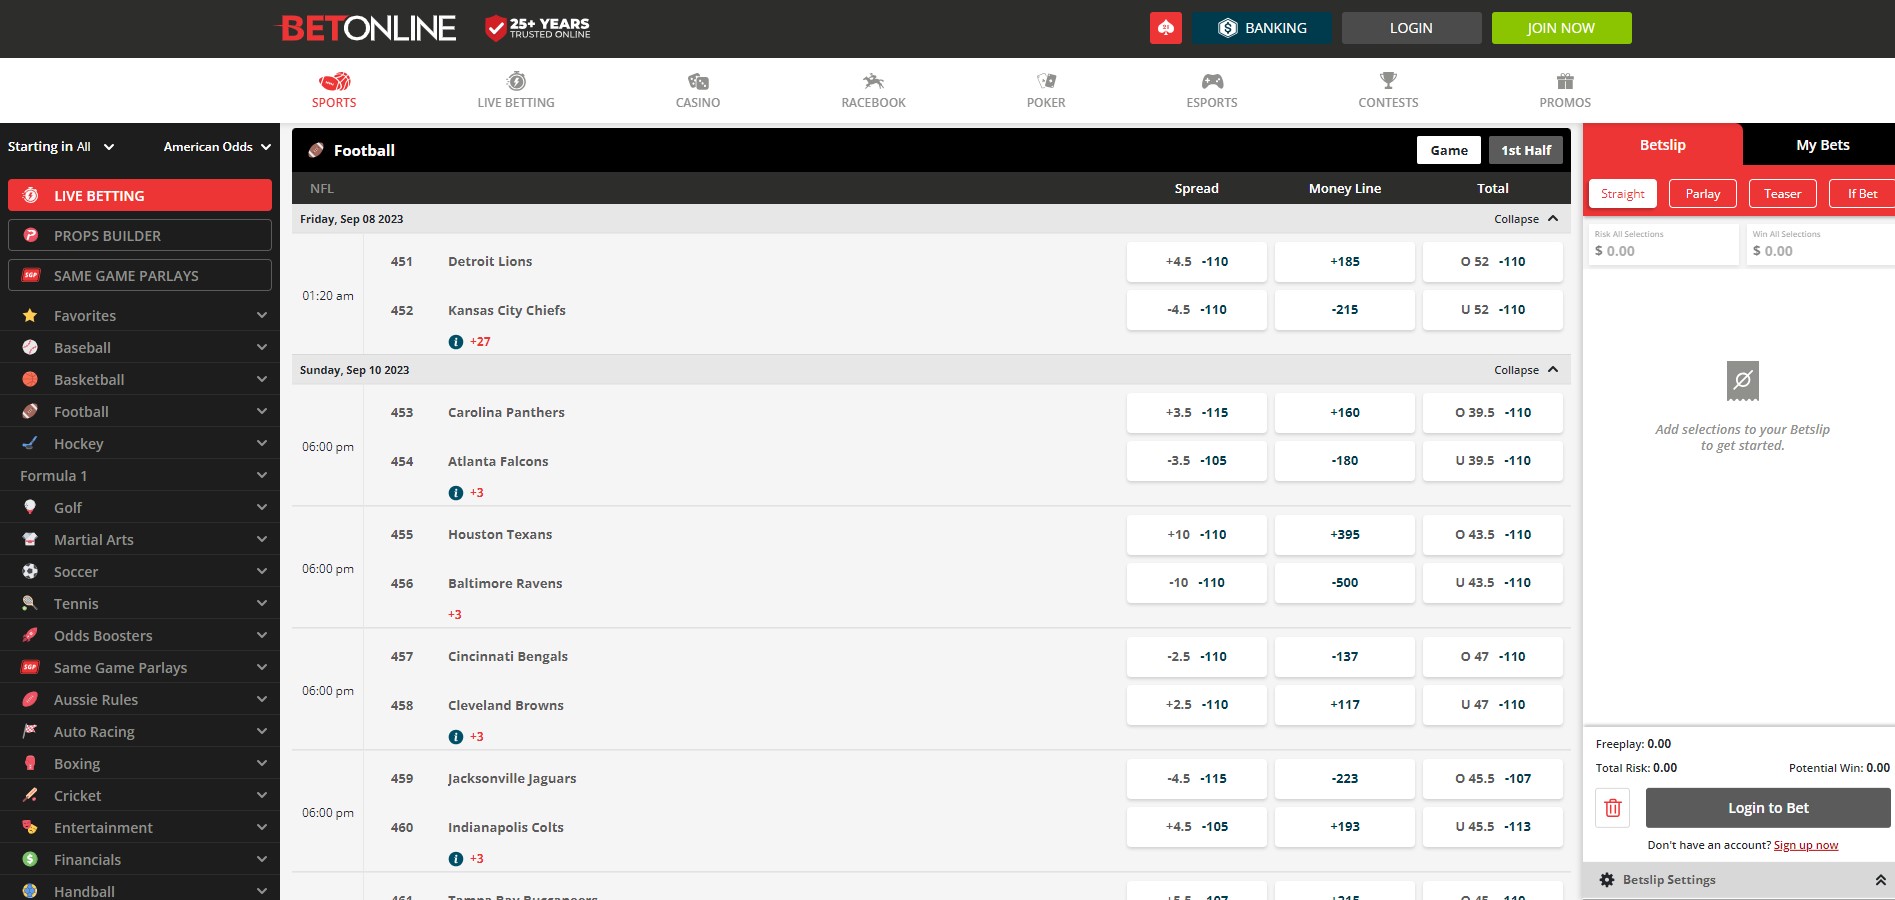Viewport: 1895px width, 900px height.
Task: Click the Football icon in sidebar
Action: pyautogui.click(x=30, y=411)
